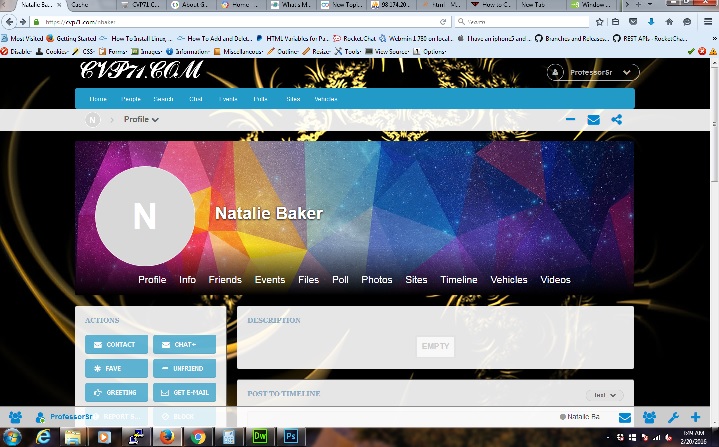Screen dimensions: 719x447
Task: Open Chrome from the Windows taskbar
Action: (x=198, y=436)
